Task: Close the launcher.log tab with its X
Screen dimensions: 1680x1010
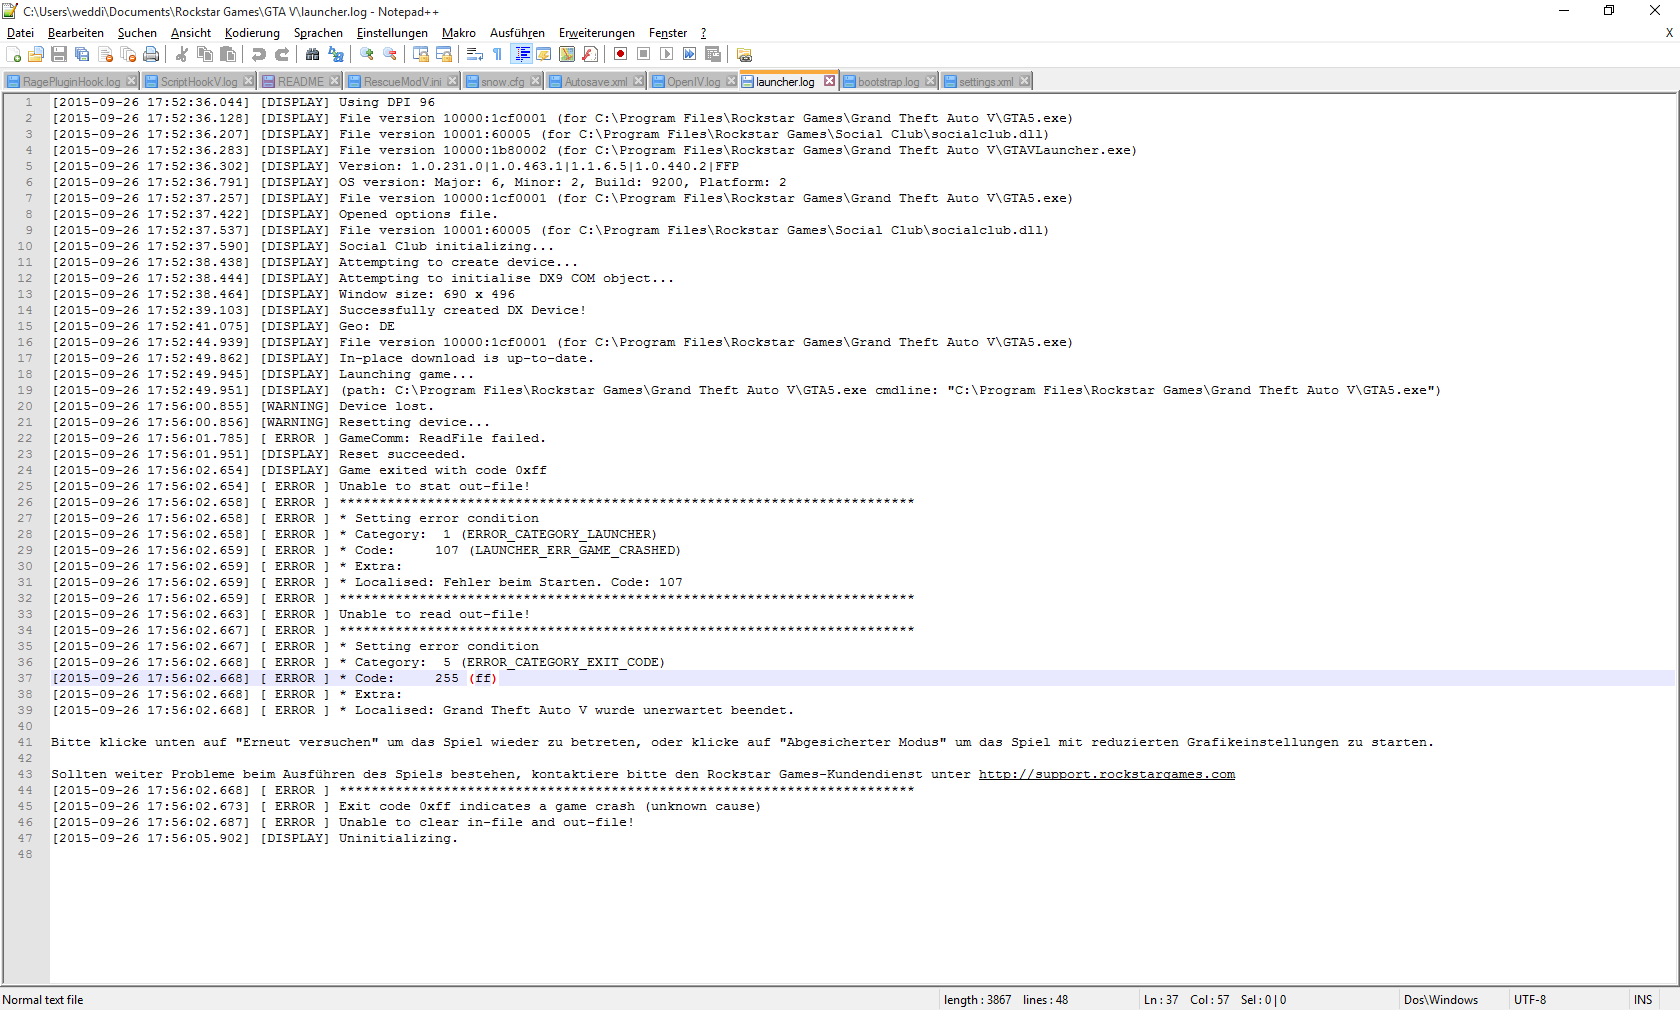Action: [829, 81]
